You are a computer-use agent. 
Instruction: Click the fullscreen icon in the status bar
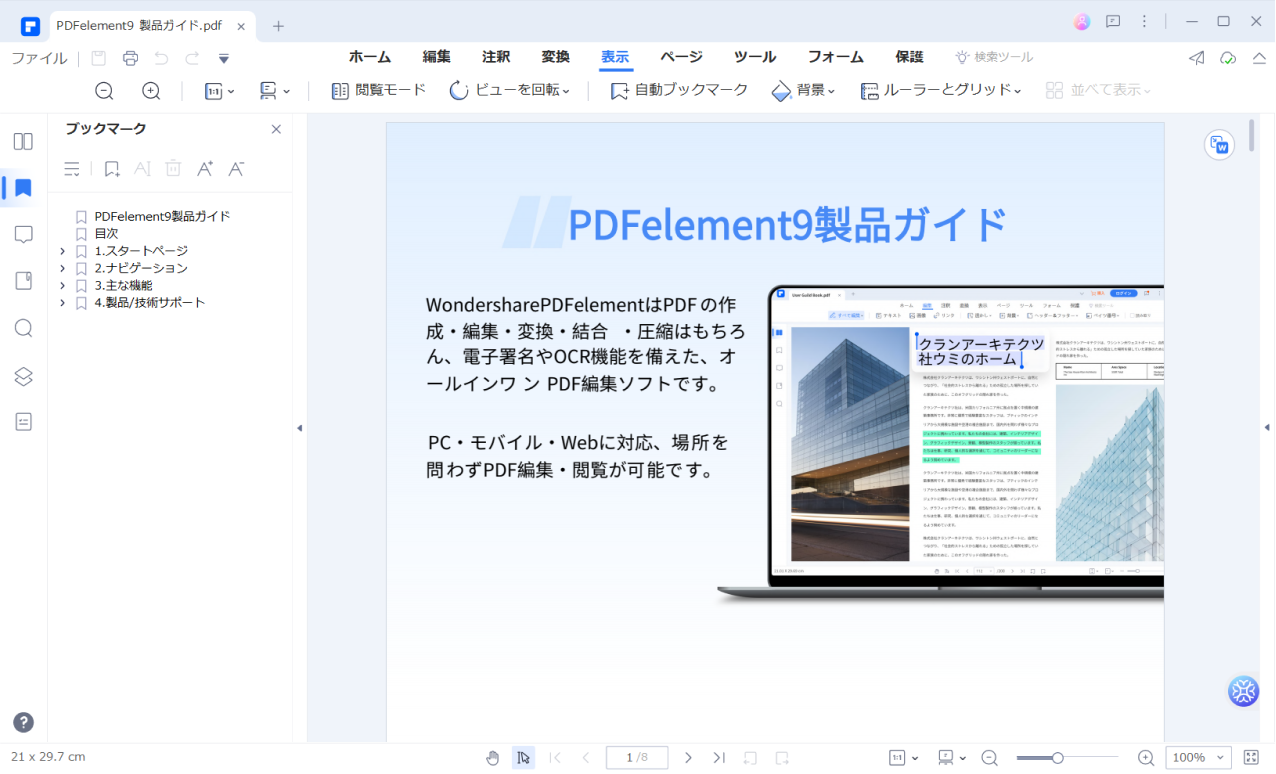[1251, 758]
